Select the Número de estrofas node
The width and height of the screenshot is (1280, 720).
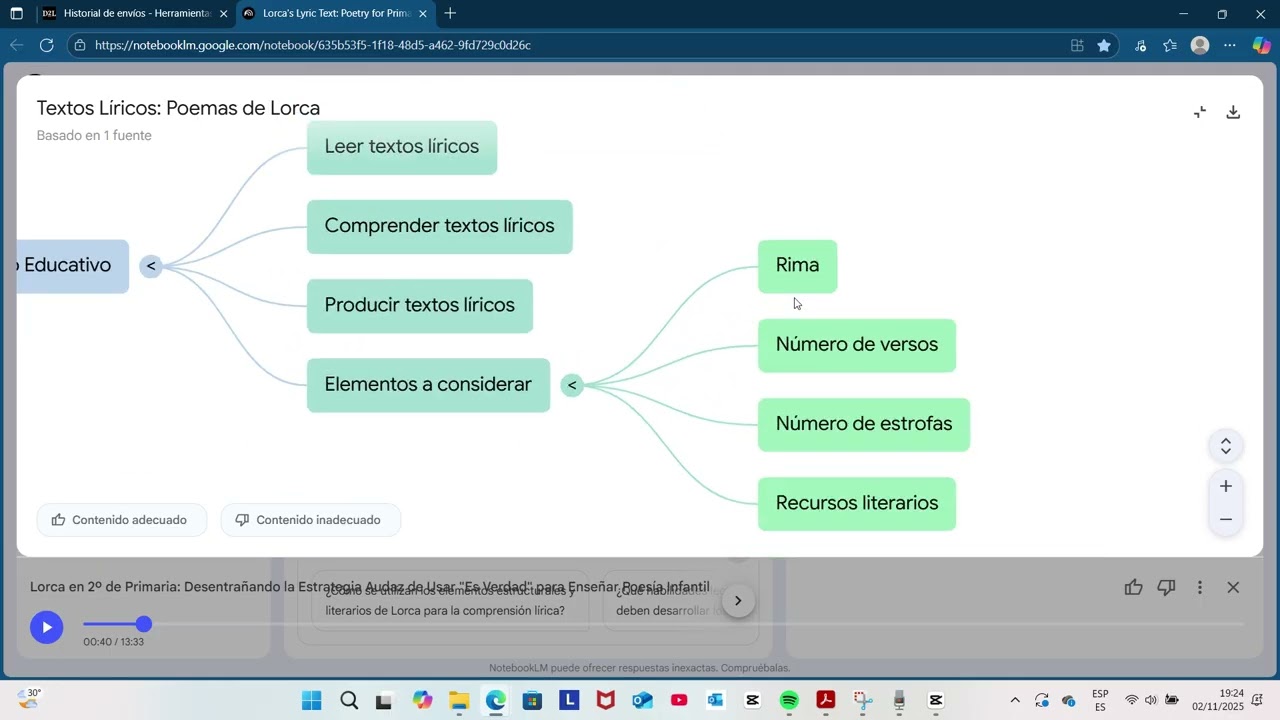[x=864, y=424]
